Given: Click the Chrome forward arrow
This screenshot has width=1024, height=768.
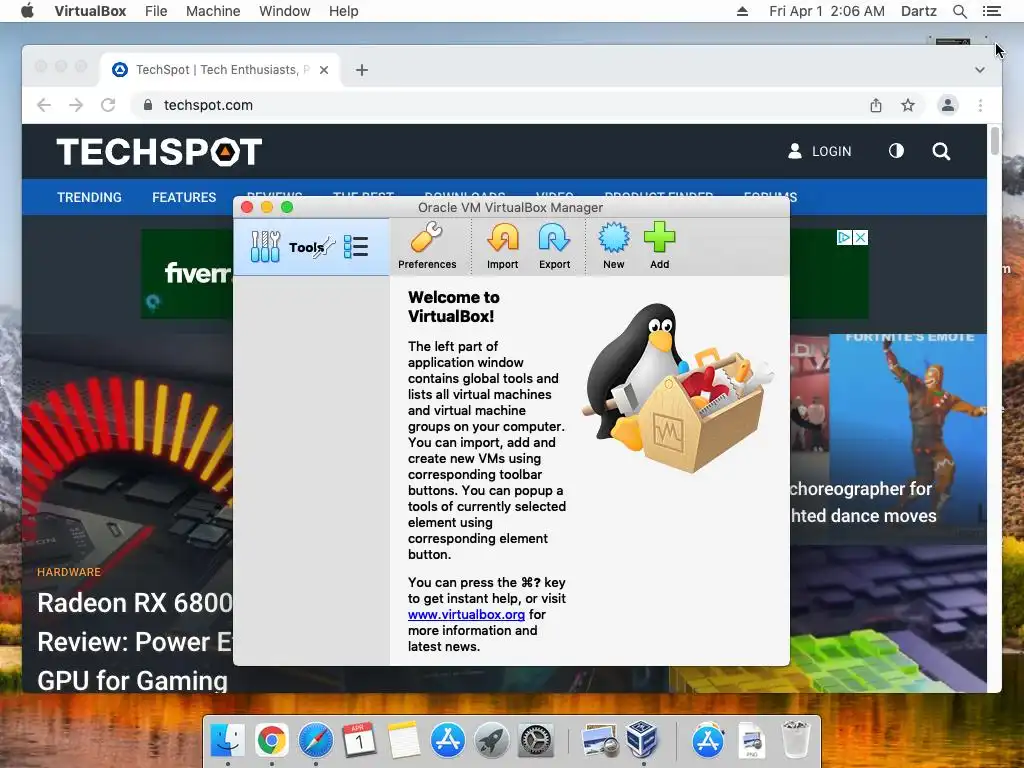Looking at the screenshot, I should [76, 105].
